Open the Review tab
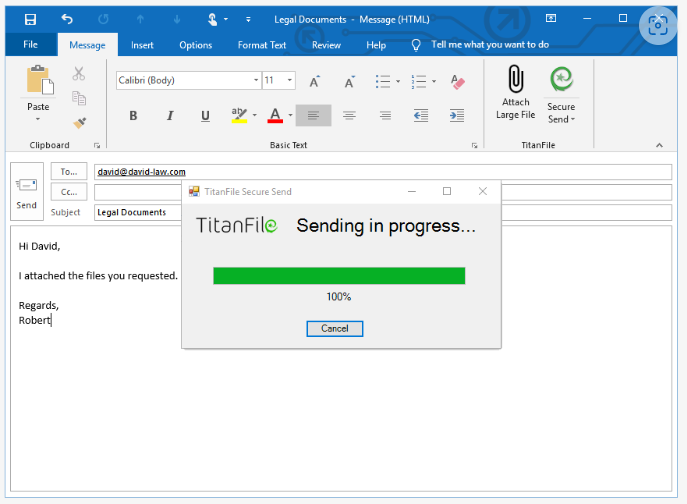Screen dimensions: 687x504 coord(326,45)
